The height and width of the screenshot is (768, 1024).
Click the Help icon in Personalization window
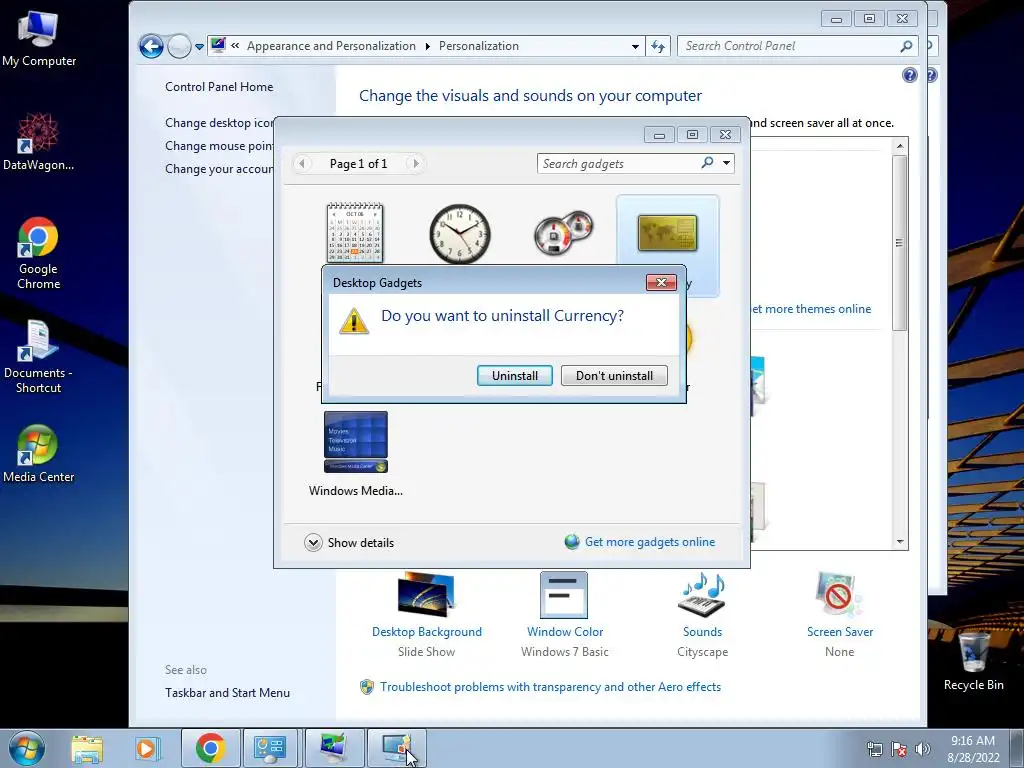[x=910, y=75]
